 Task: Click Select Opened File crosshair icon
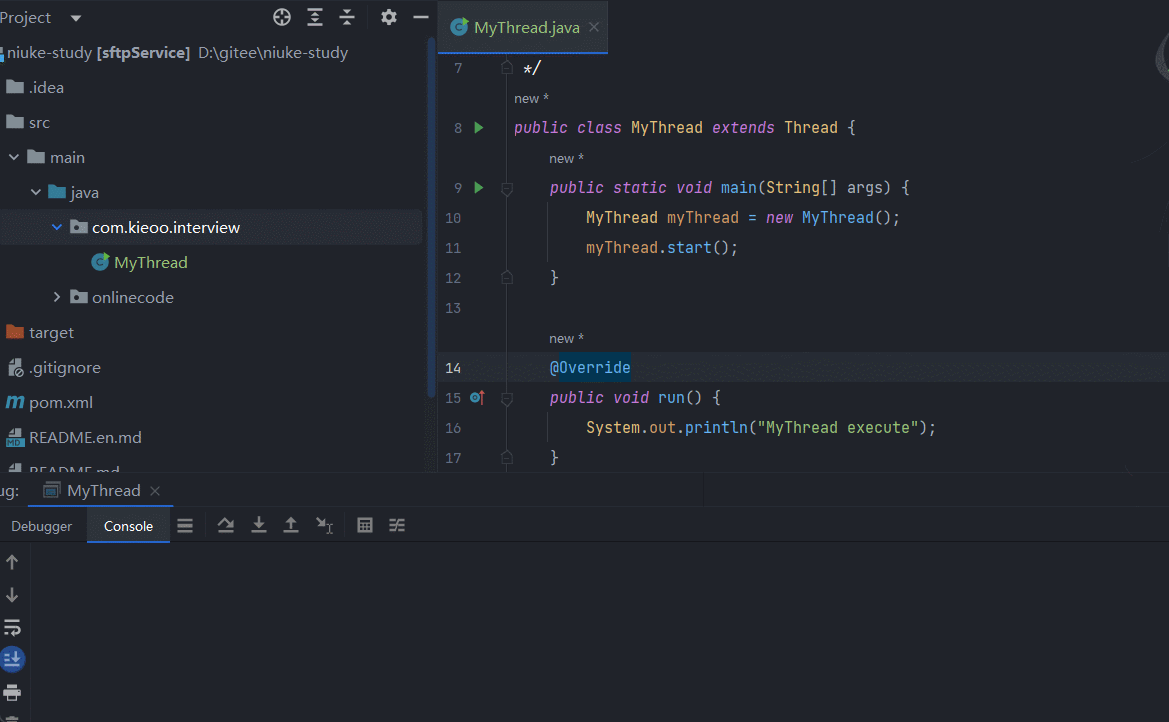282,17
